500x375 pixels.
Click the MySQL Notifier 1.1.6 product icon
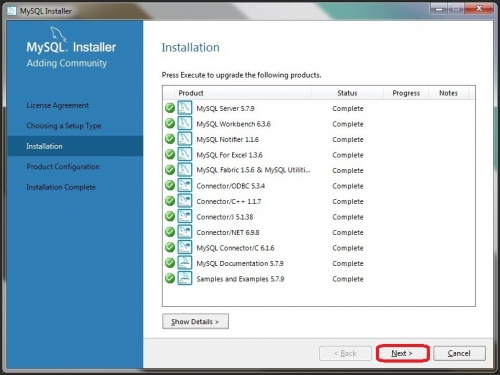point(185,139)
